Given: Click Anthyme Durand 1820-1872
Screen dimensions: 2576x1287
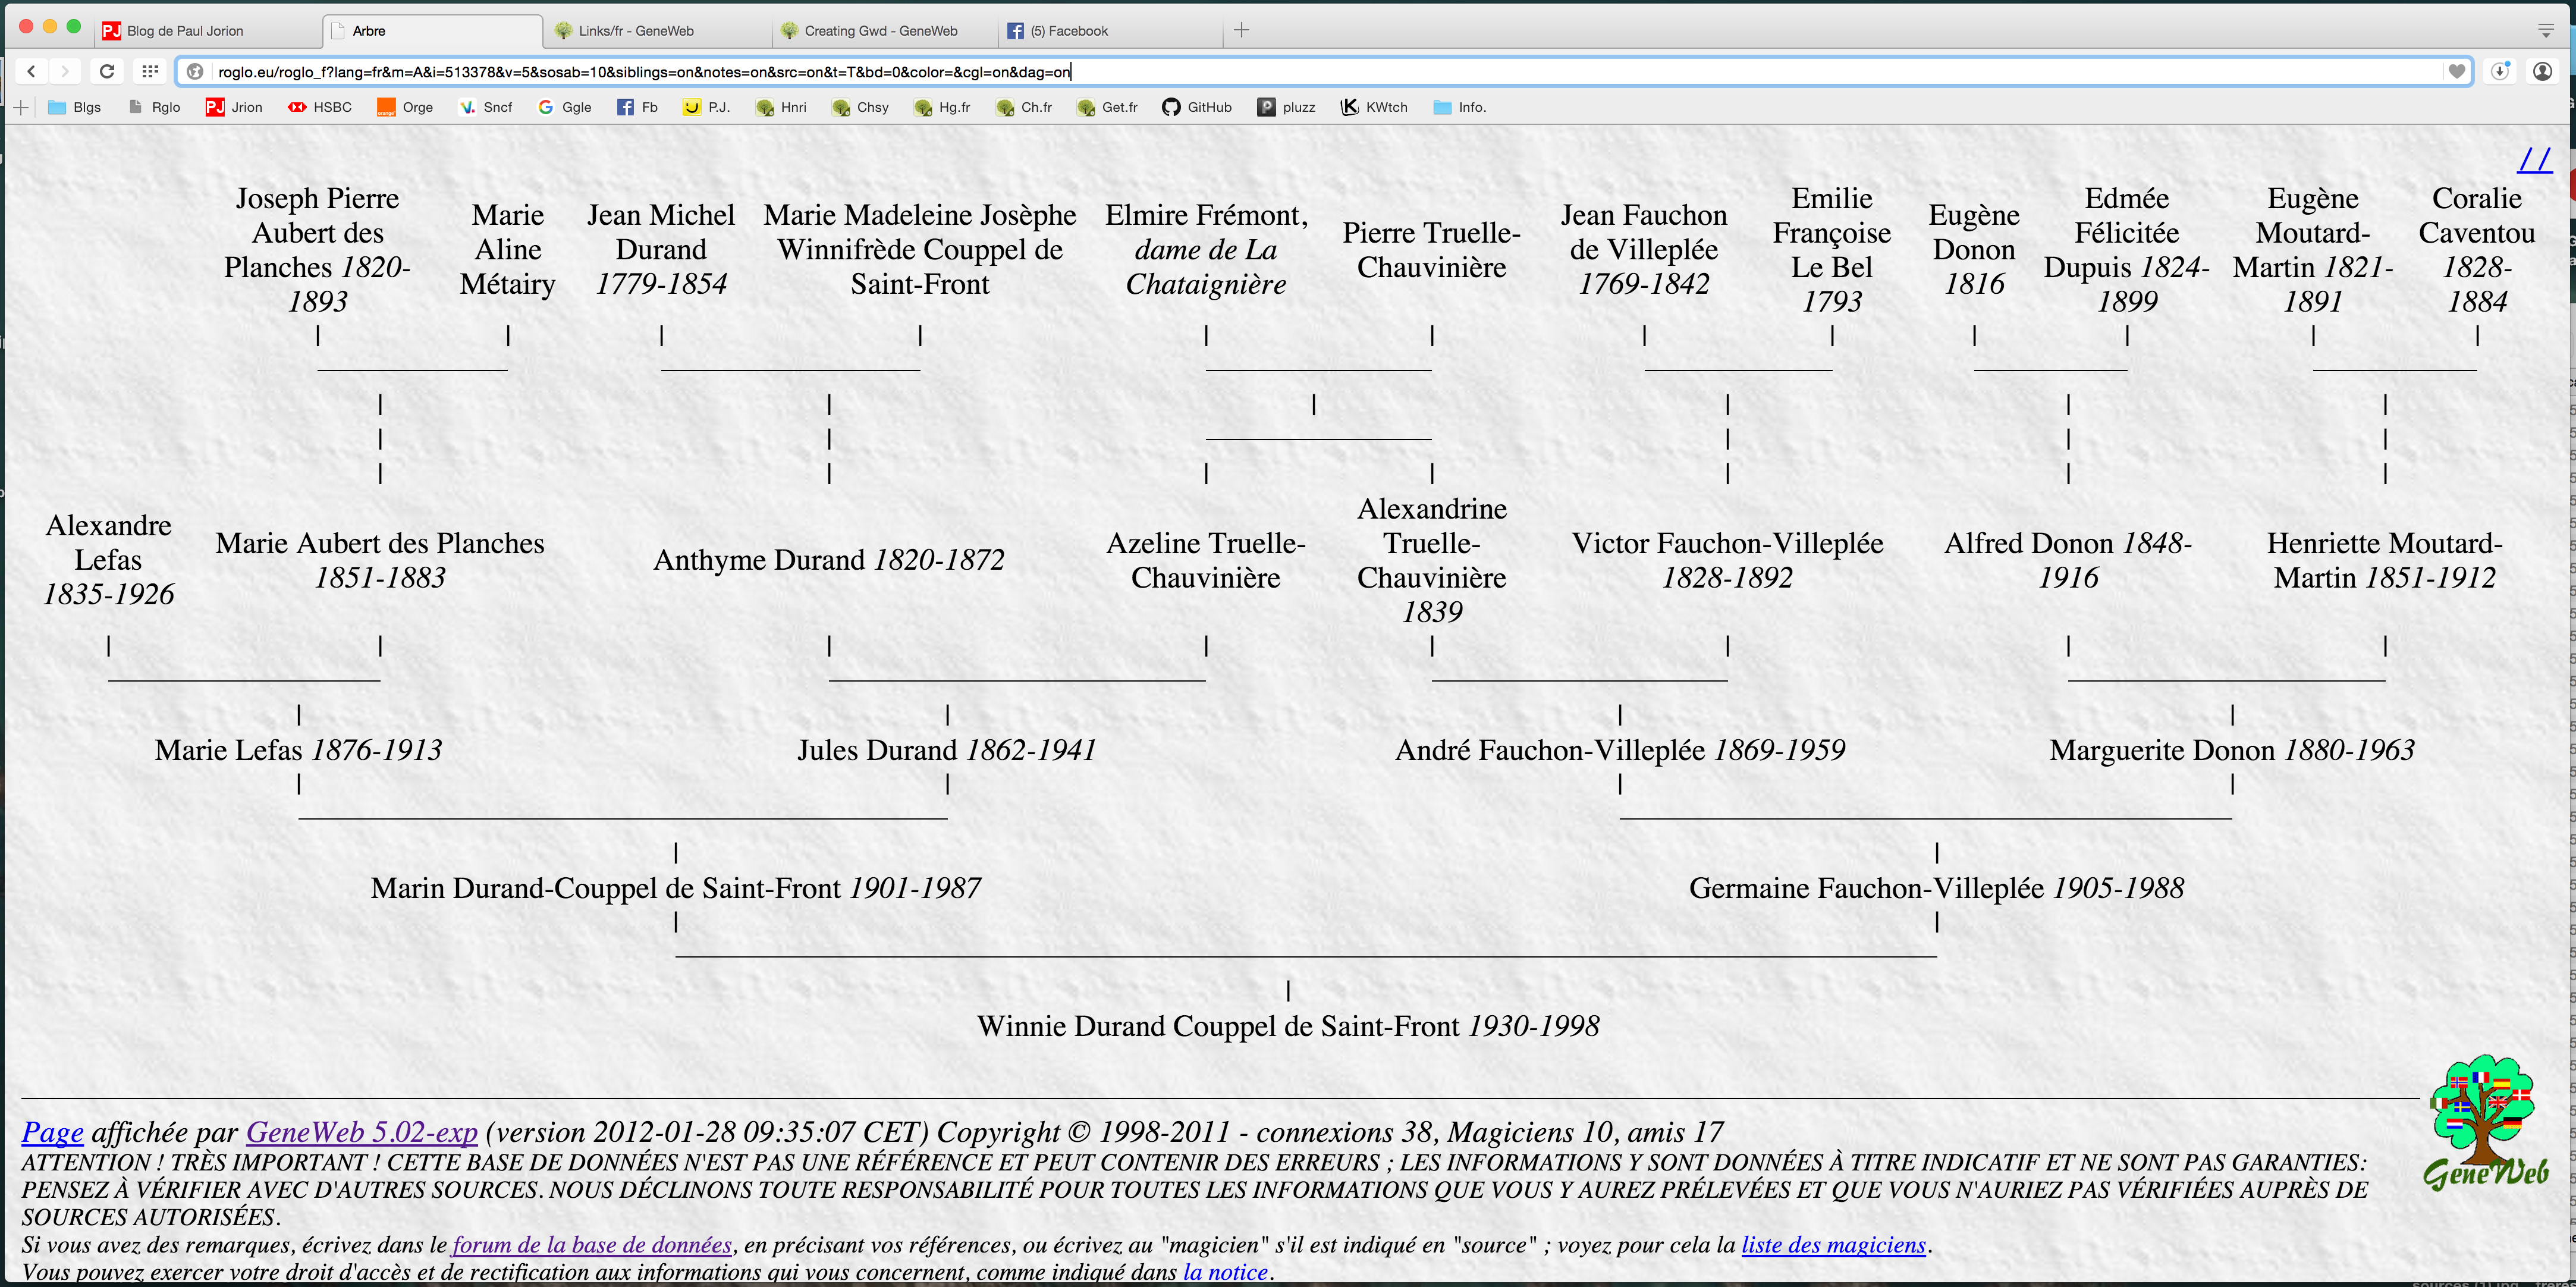Looking at the screenshot, I should tap(829, 560).
